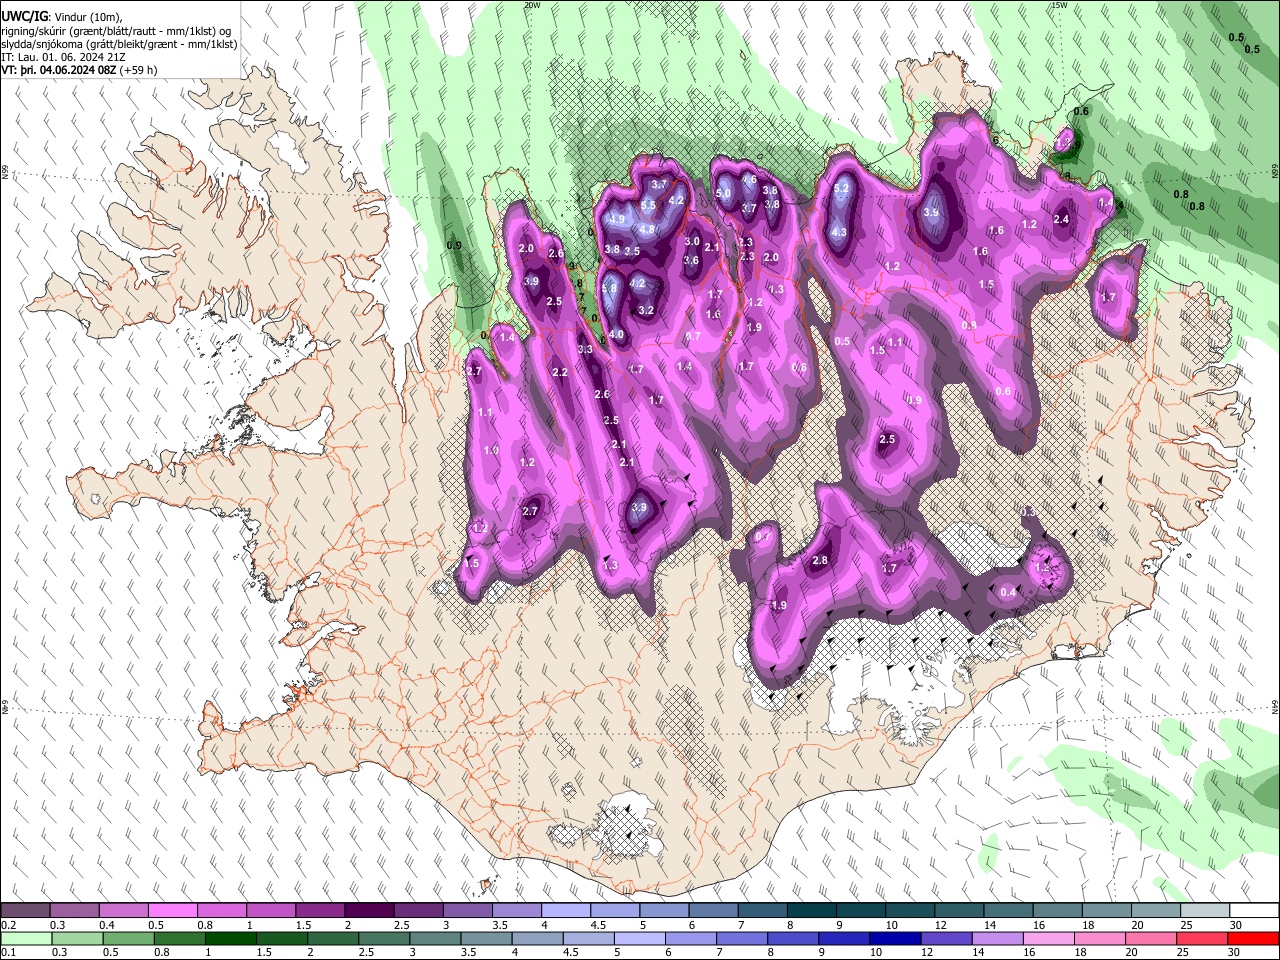Select the dark green 1 swatch in the bottom legend row

231,938
